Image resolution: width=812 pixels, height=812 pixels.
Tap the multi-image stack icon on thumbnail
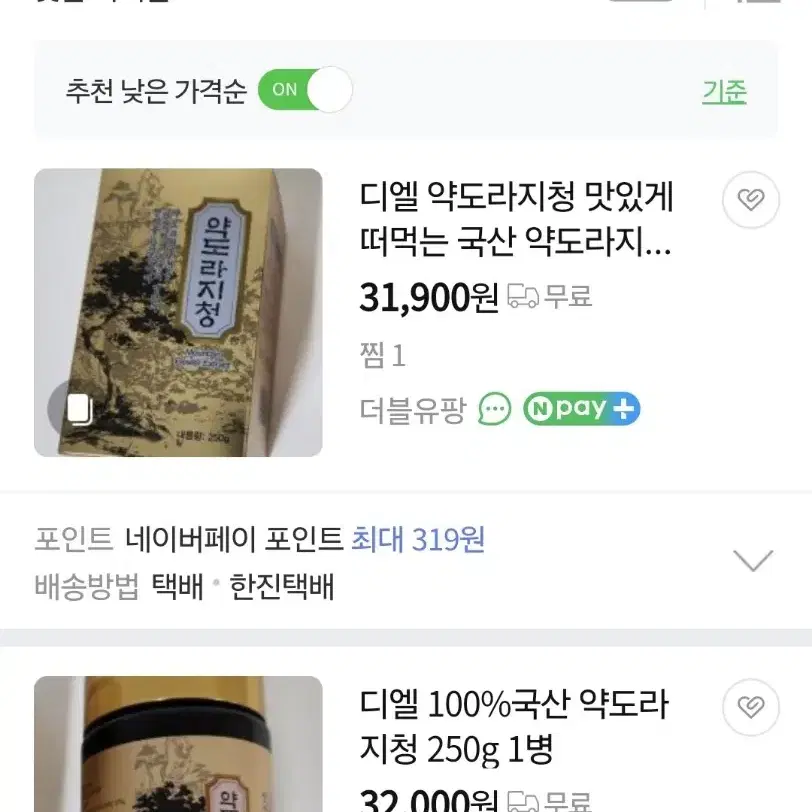[x=79, y=409]
